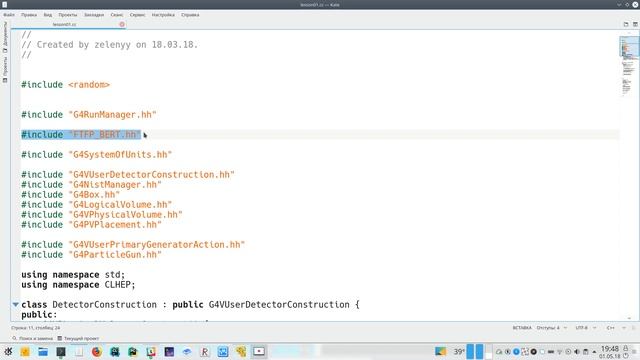Open the Закладки menu
The height and width of the screenshot is (360, 640).
[94, 15]
